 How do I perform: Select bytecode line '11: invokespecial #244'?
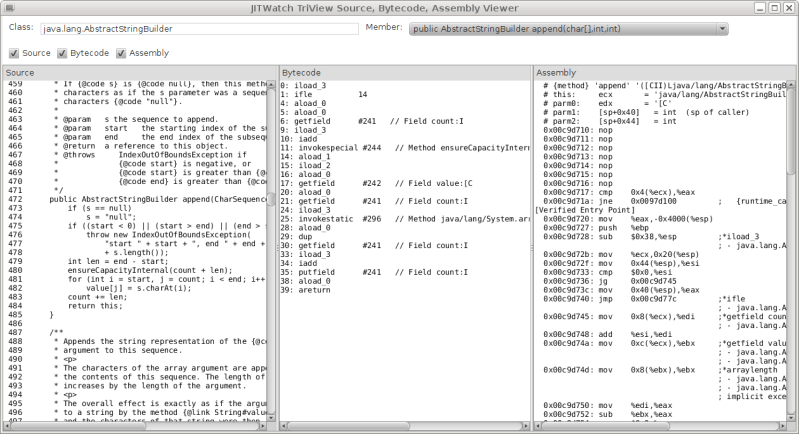click(x=405, y=148)
